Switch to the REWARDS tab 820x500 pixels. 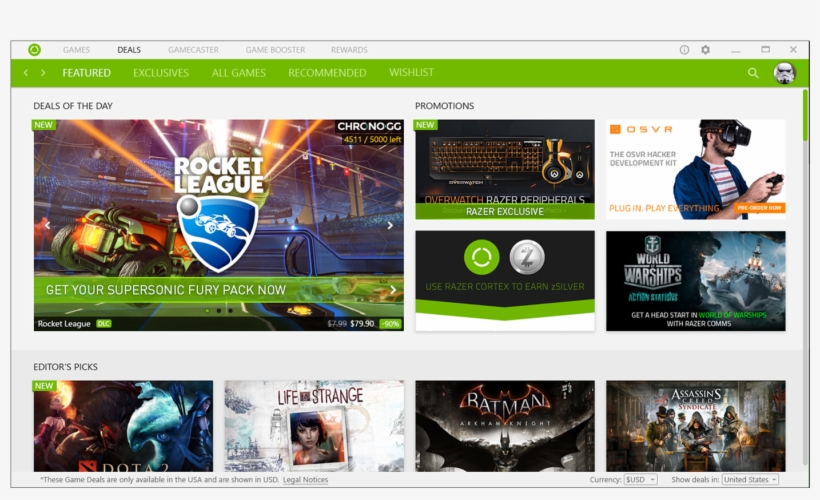349,50
